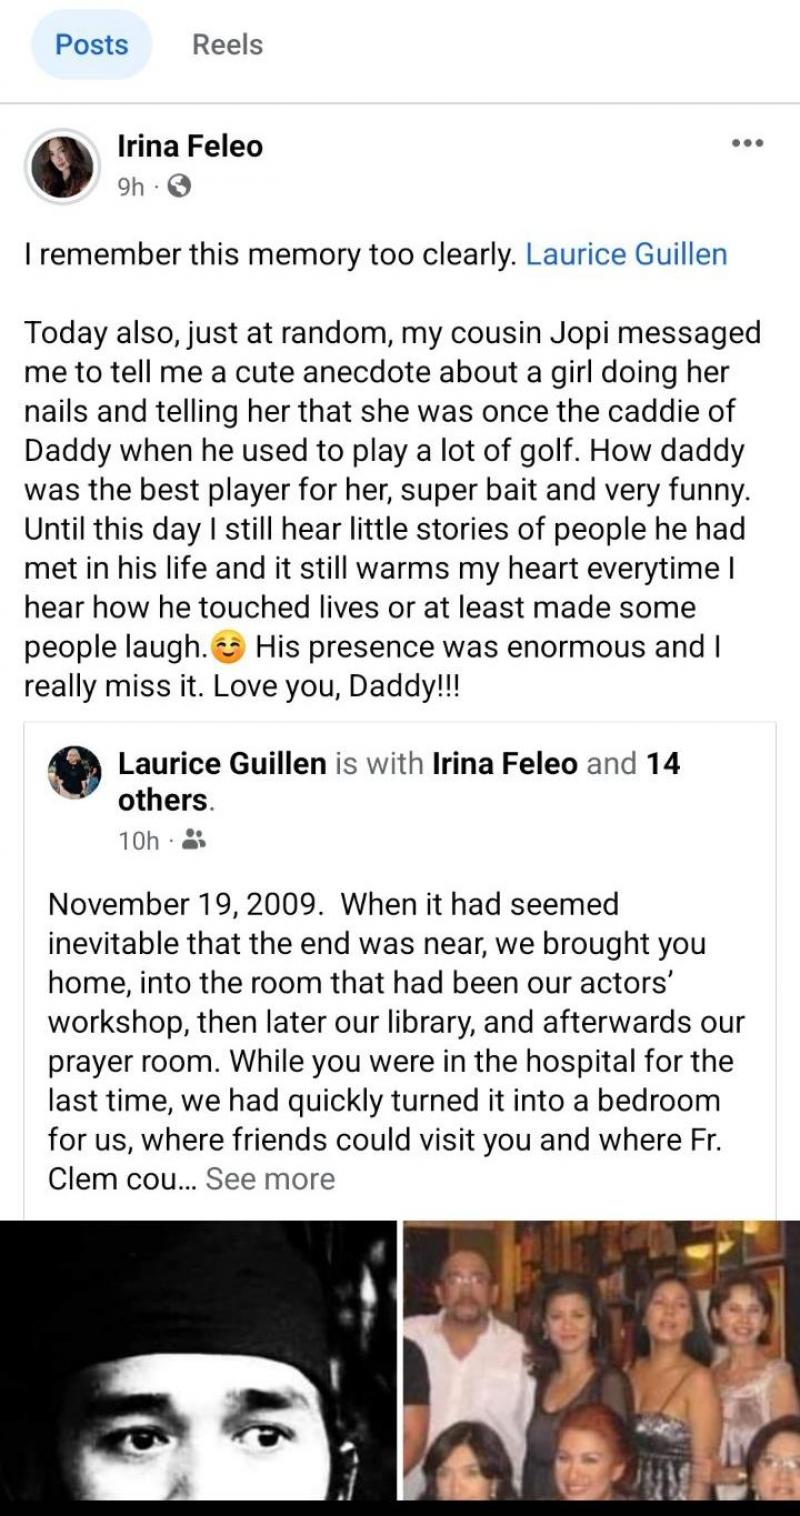The width and height of the screenshot is (800, 1516).
Task: Open Irina Feleo's profile name link
Action: pos(190,146)
